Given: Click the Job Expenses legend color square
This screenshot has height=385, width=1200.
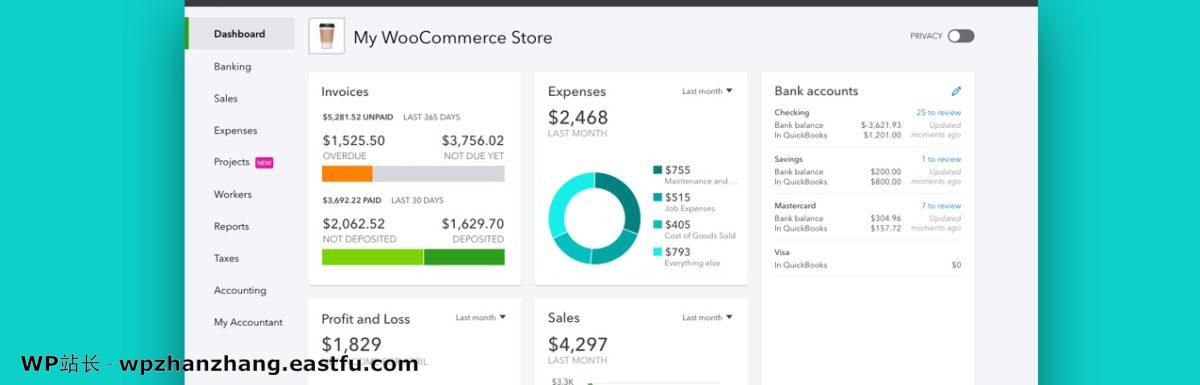Looking at the screenshot, I should [x=657, y=198].
